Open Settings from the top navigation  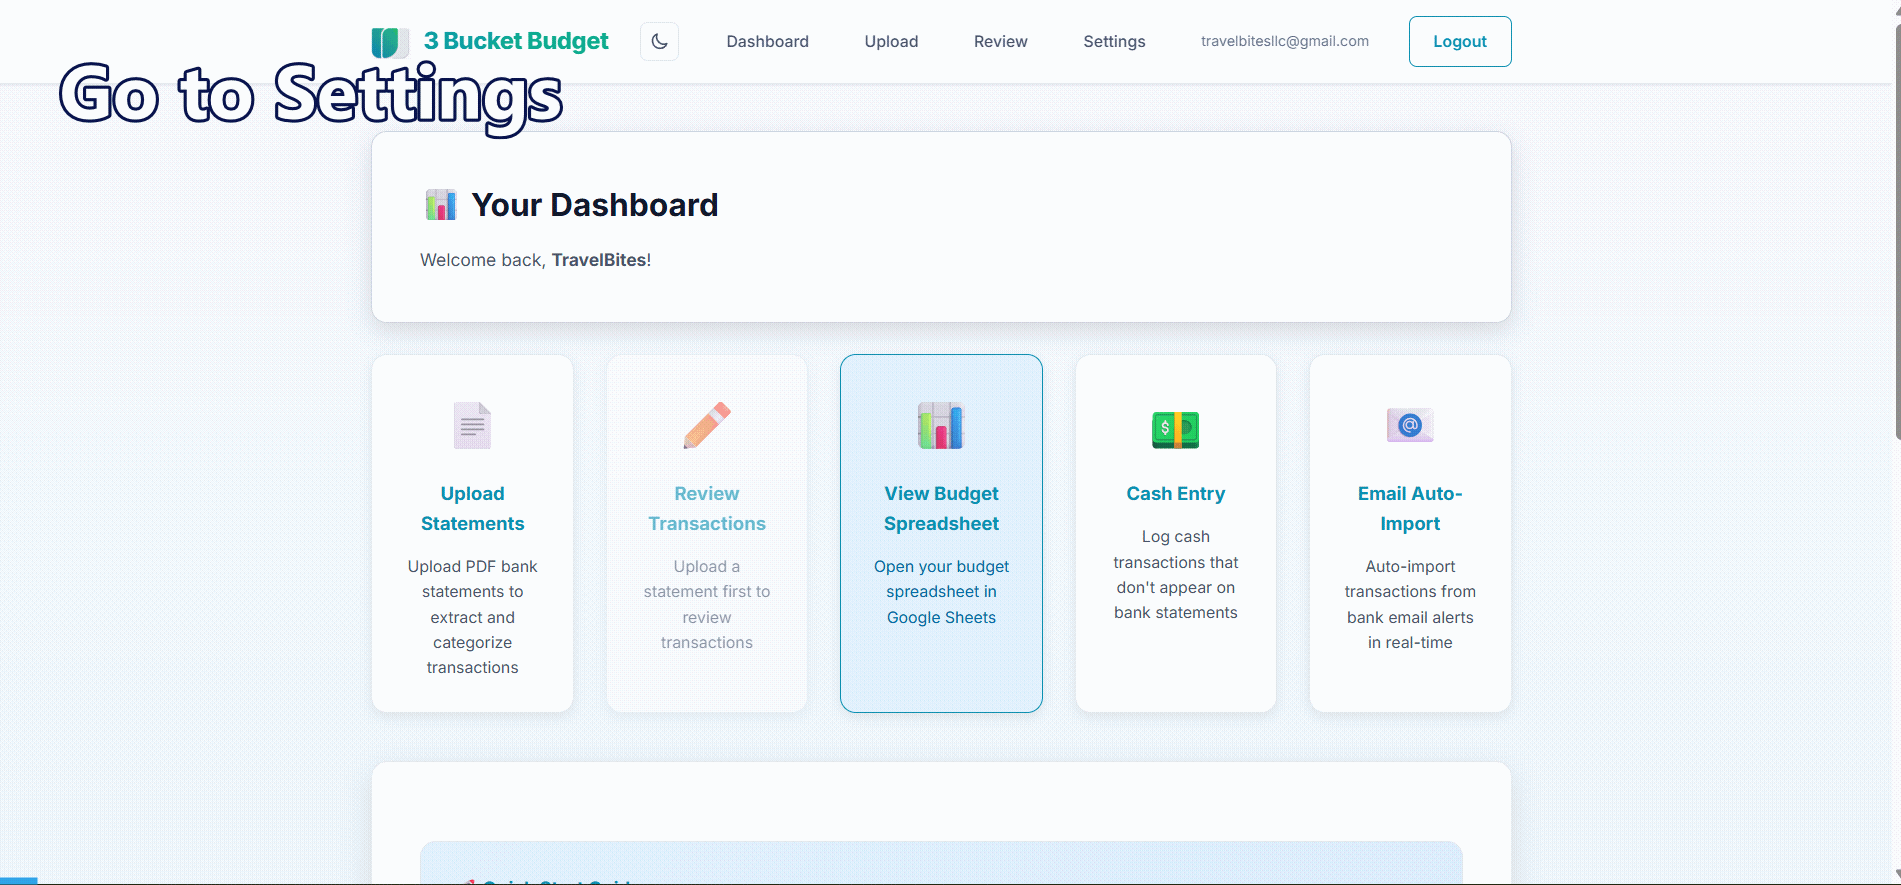1114,42
